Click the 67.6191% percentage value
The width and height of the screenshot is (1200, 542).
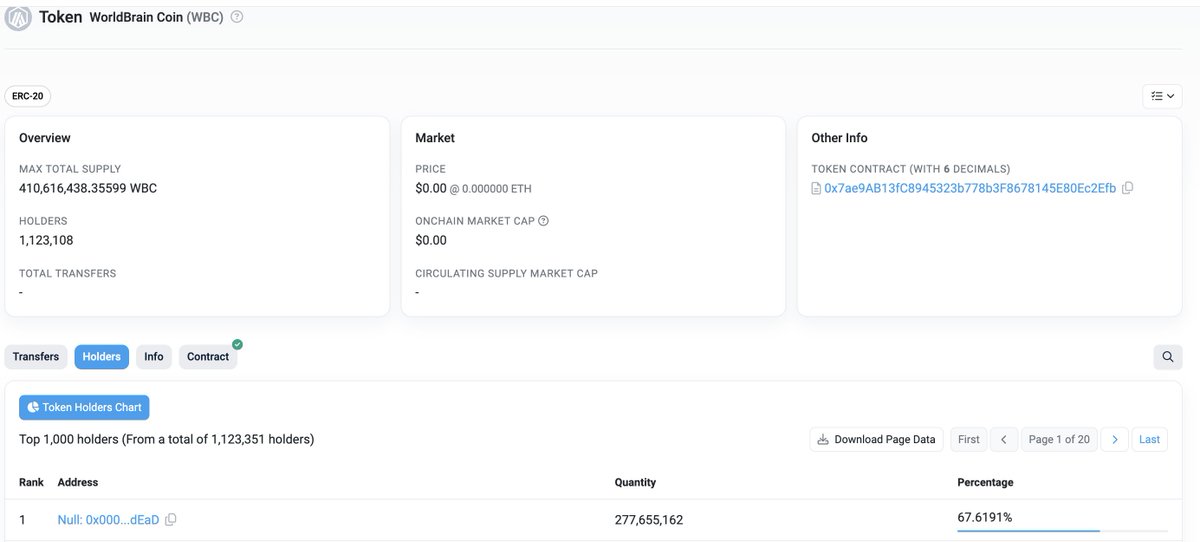tap(985, 517)
